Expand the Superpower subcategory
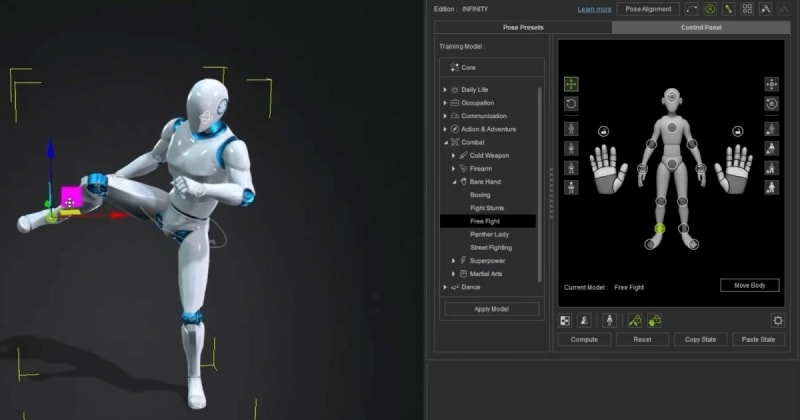This screenshot has height=420, width=800. [x=453, y=261]
